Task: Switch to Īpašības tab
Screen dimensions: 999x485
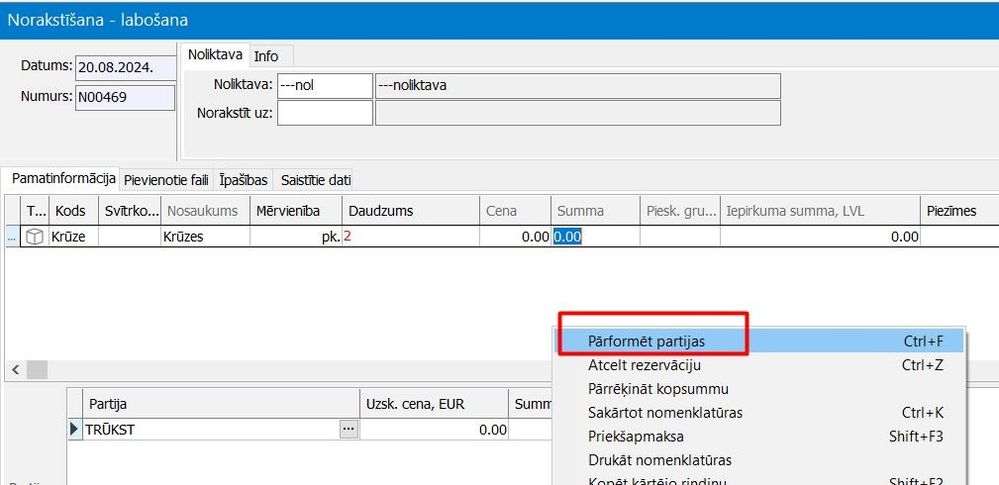Action: click(243, 180)
